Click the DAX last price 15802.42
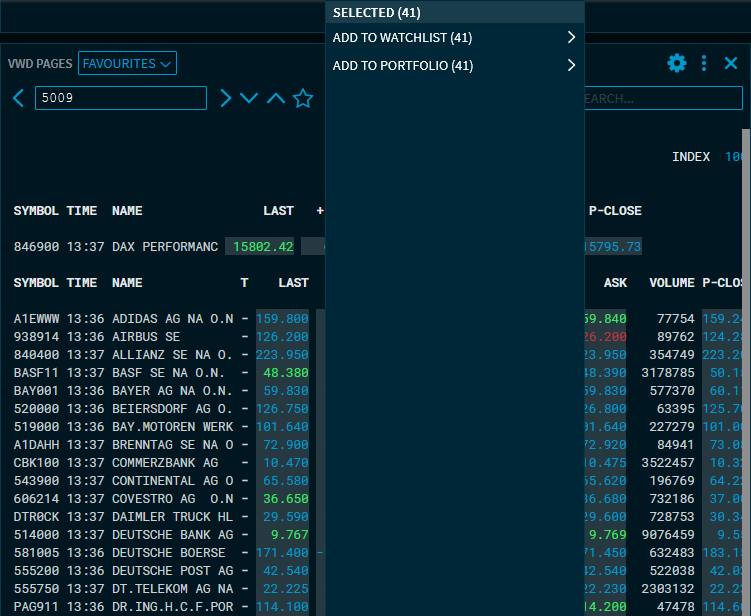This screenshot has width=751, height=616. click(x=261, y=247)
